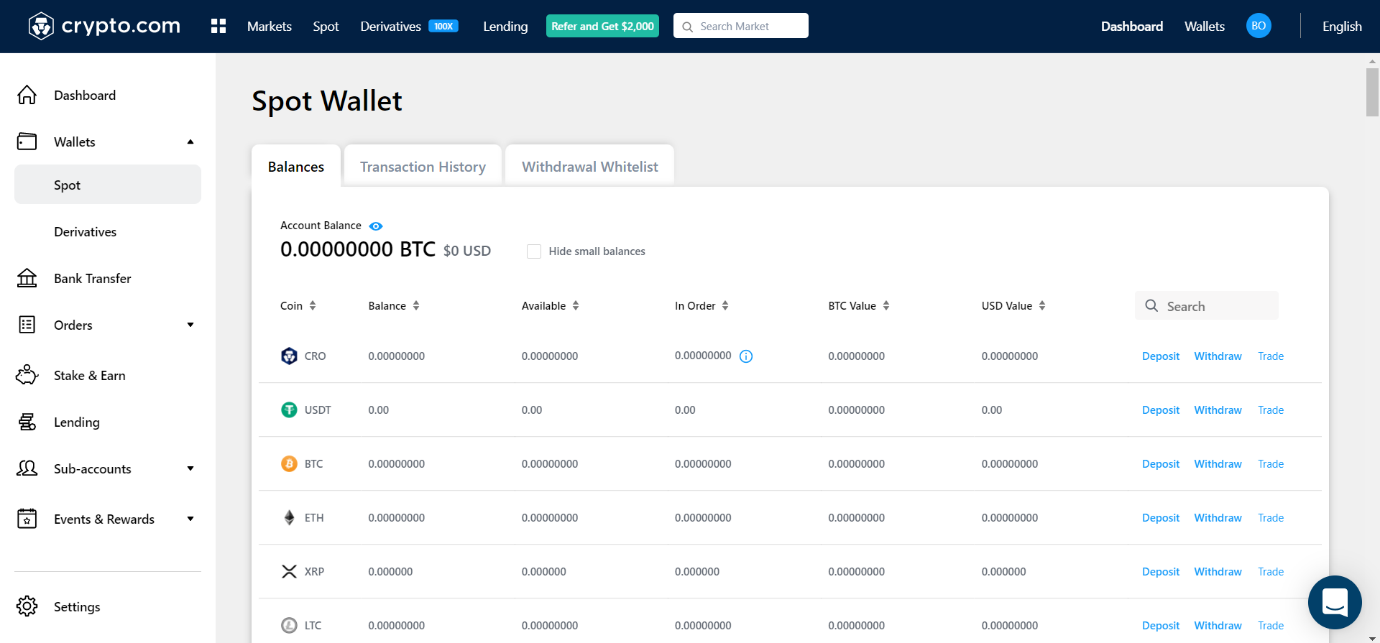
Task: Select the Balances tab
Action: (296, 166)
